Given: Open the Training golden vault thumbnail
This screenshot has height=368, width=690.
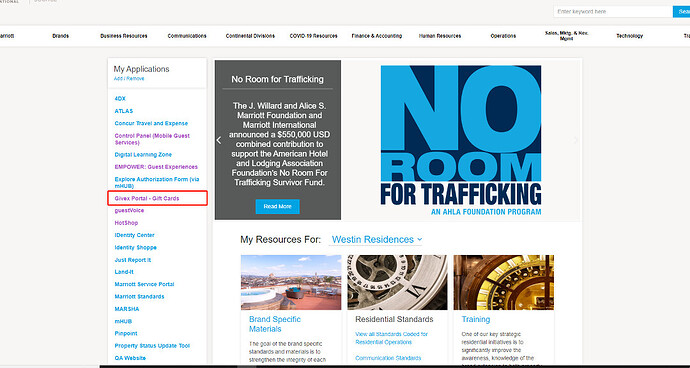Looking at the screenshot, I should tap(504, 282).
